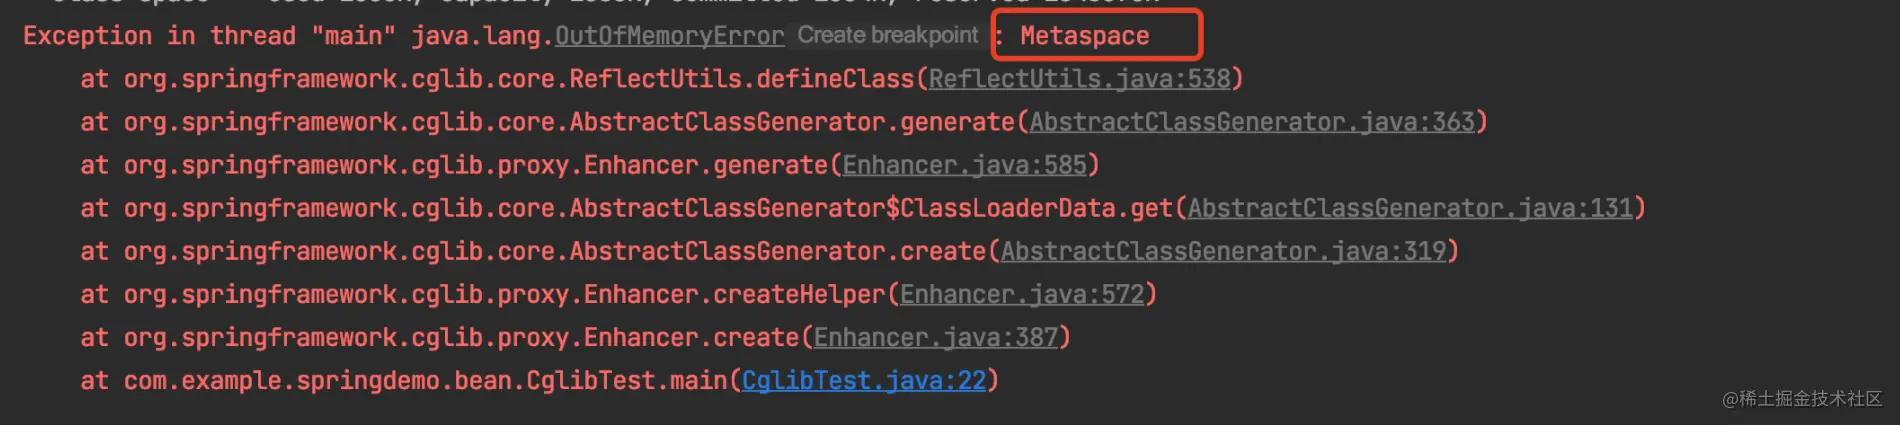Image resolution: width=1900 pixels, height=426 pixels.
Task: Click the Enhancer.generate method text
Action: tap(706, 165)
